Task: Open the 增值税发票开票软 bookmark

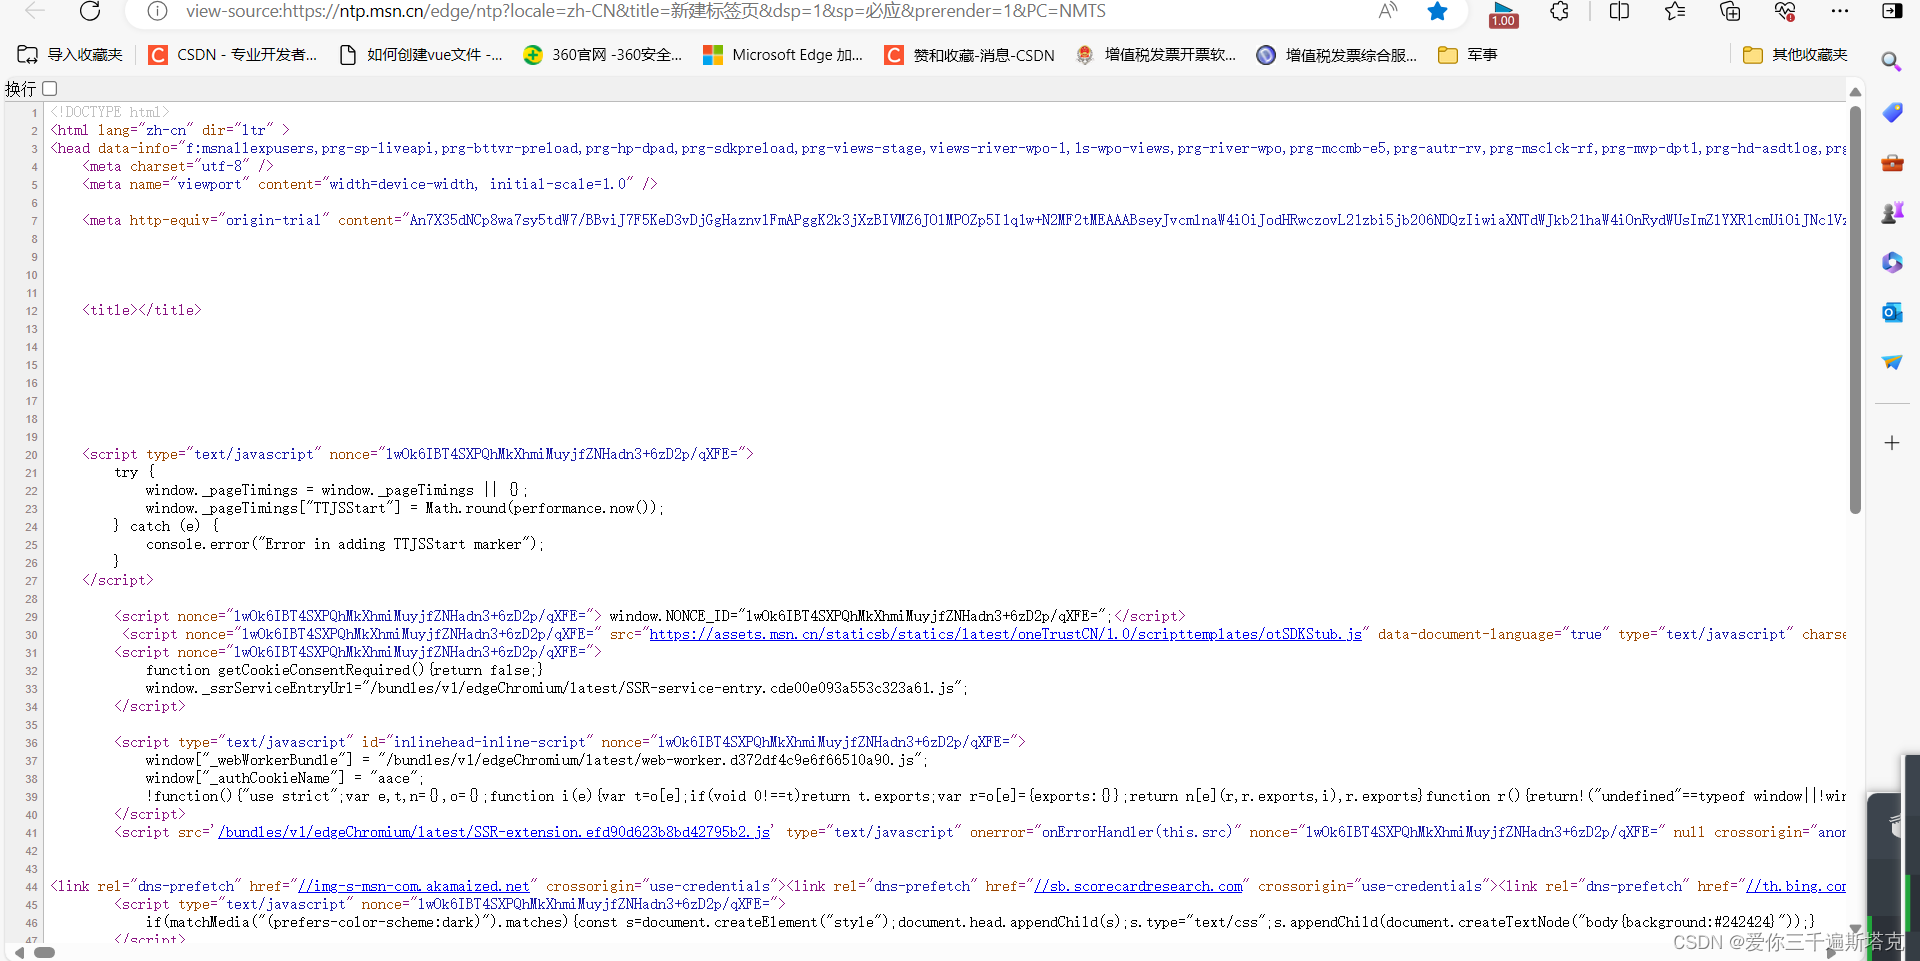Action: 1156,55
